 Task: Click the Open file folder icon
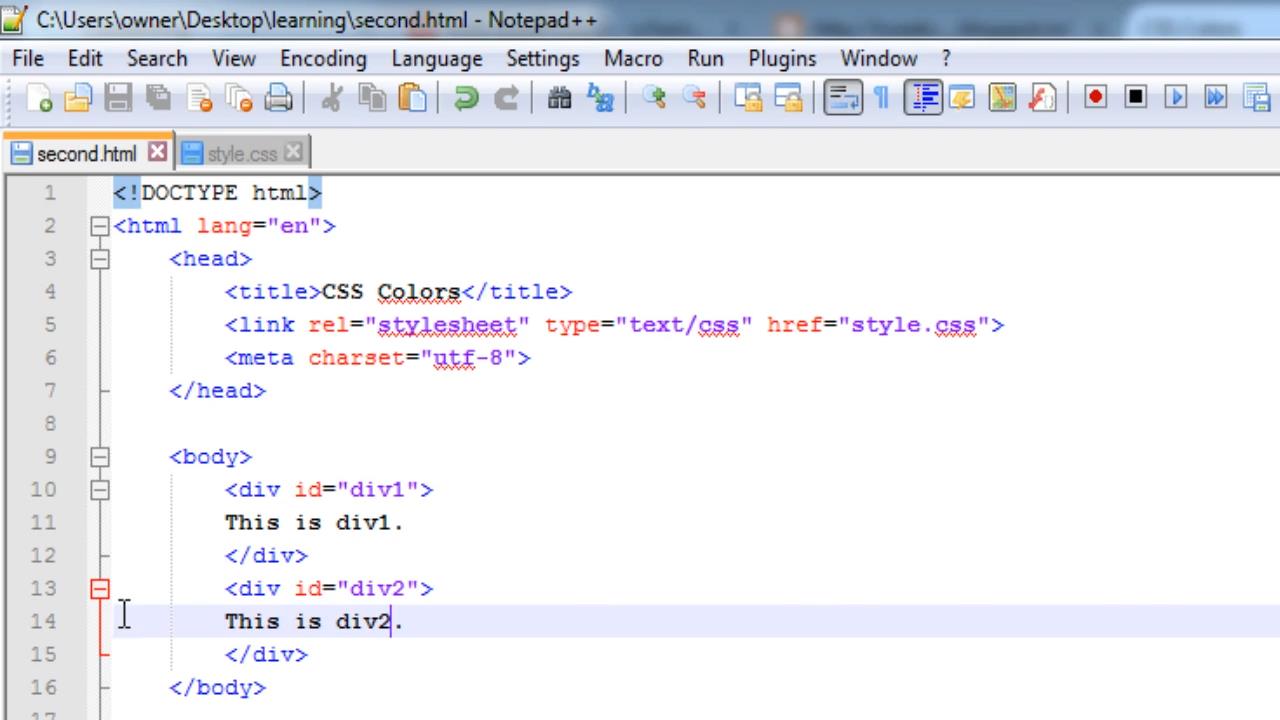pos(79,97)
